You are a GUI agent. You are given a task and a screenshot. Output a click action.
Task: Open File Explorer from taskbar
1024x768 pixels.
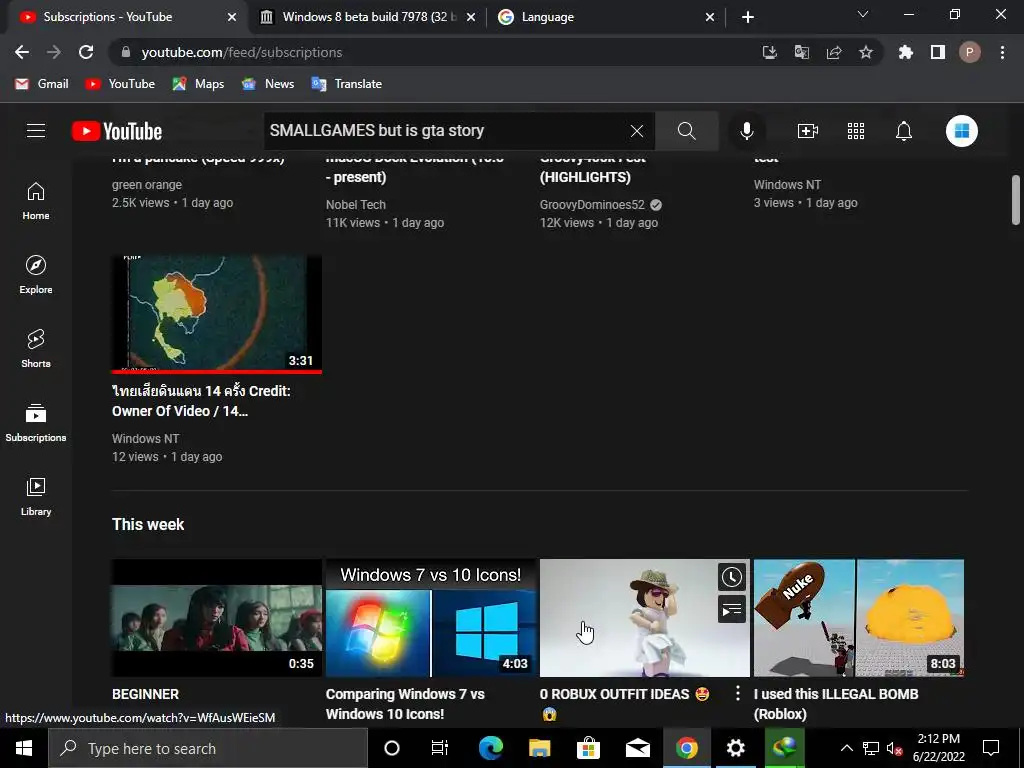pos(539,748)
